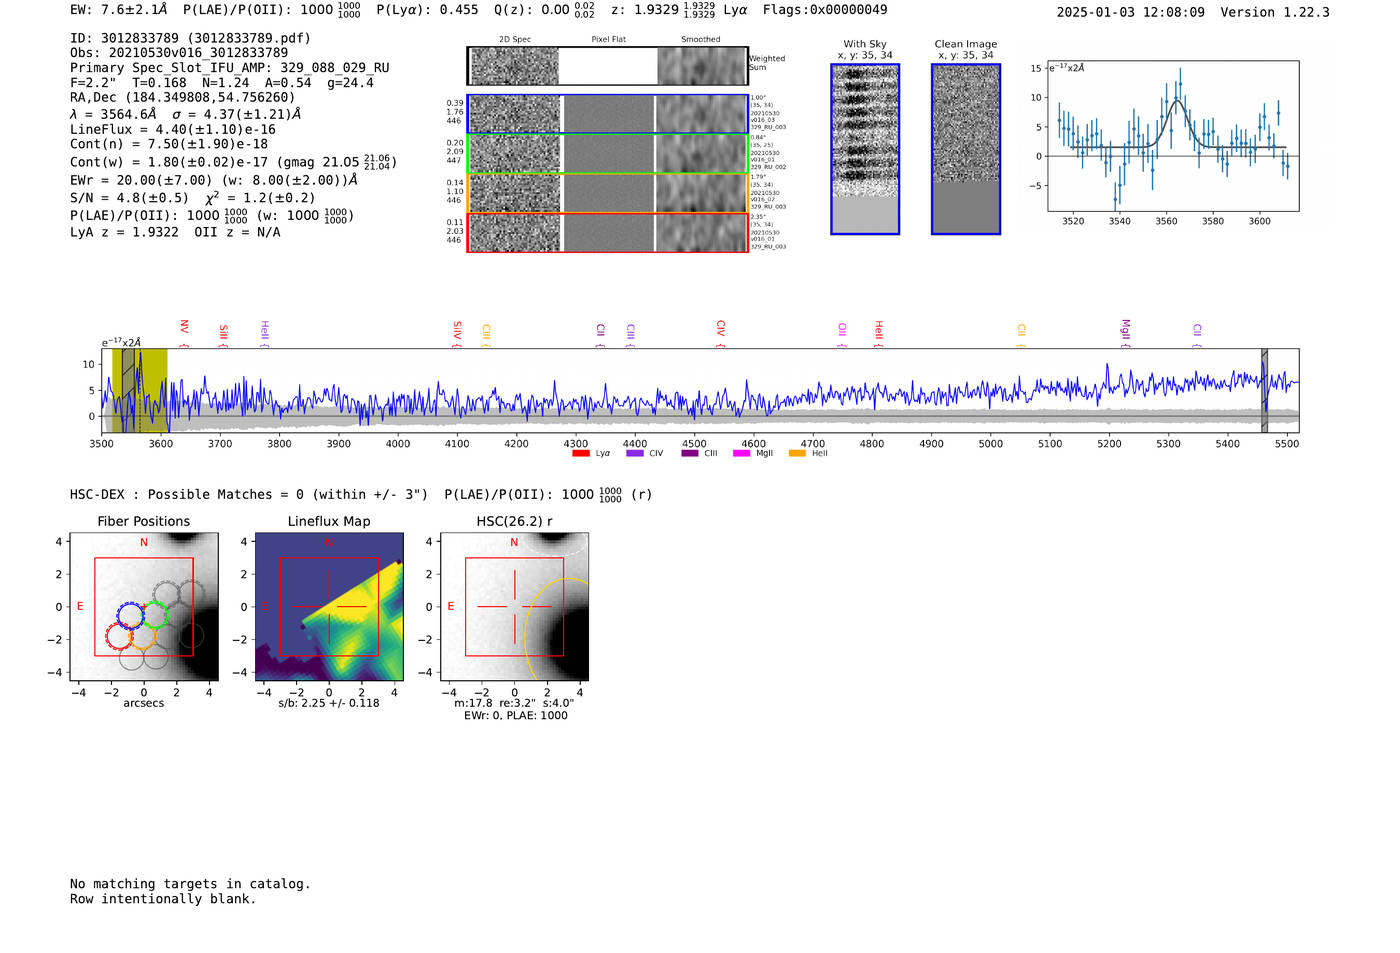Click the LineFlux = 4.40(±1.10)e-16 line

[173, 129]
